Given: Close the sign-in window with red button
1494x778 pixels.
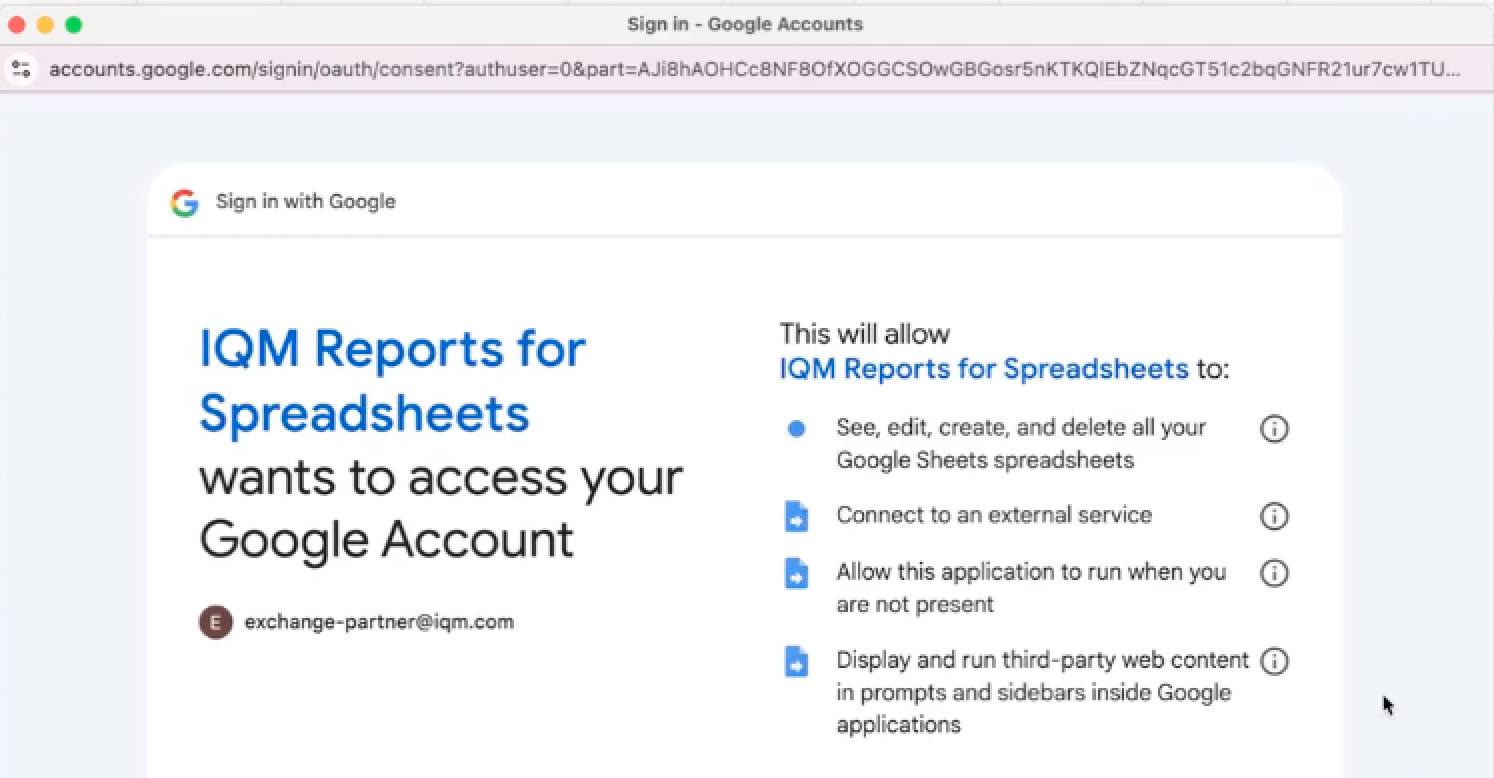Looking at the screenshot, I should (x=16, y=25).
